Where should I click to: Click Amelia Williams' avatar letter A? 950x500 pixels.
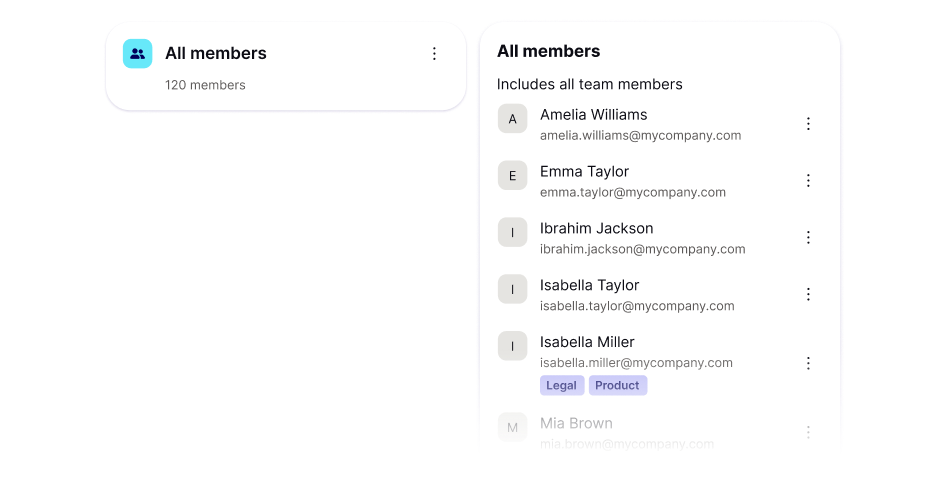pos(513,120)
